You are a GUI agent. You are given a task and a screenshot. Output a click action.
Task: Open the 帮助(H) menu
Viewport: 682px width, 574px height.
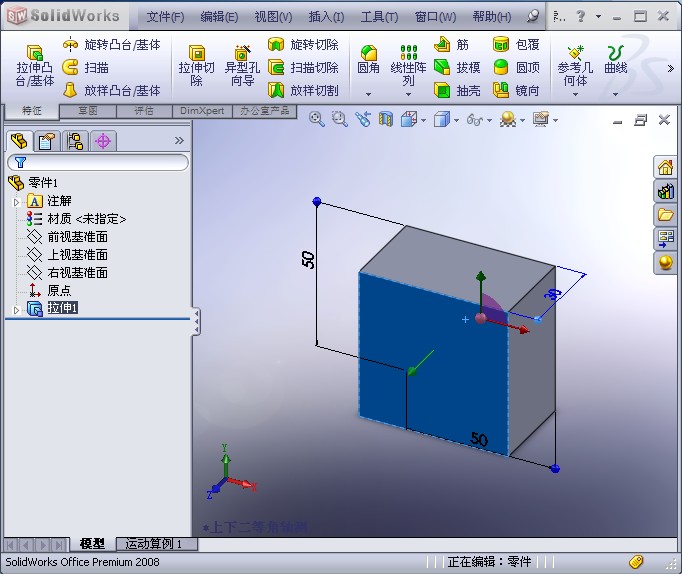click(x=492, y=17)
